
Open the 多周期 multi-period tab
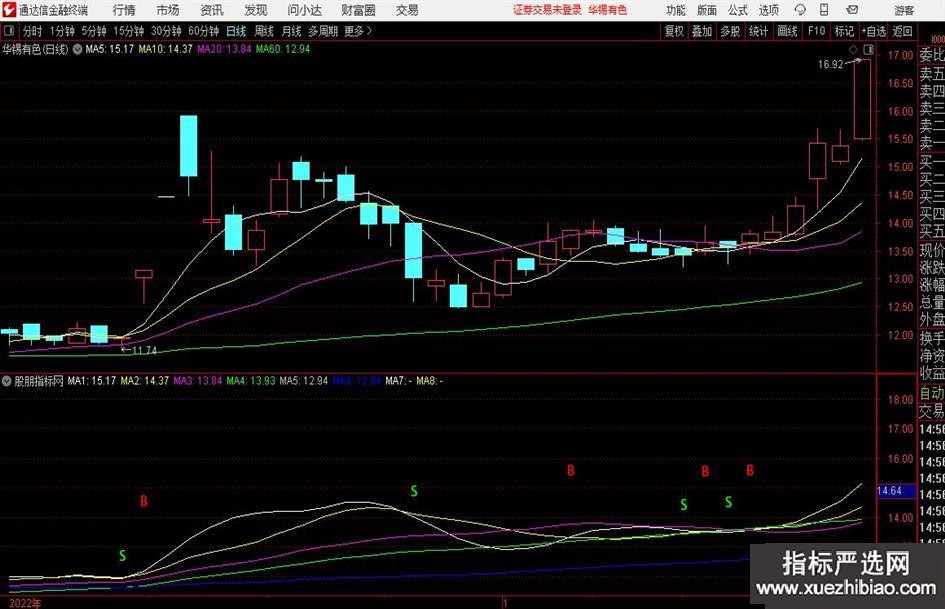pyautogui.click(x=323, y=31)
